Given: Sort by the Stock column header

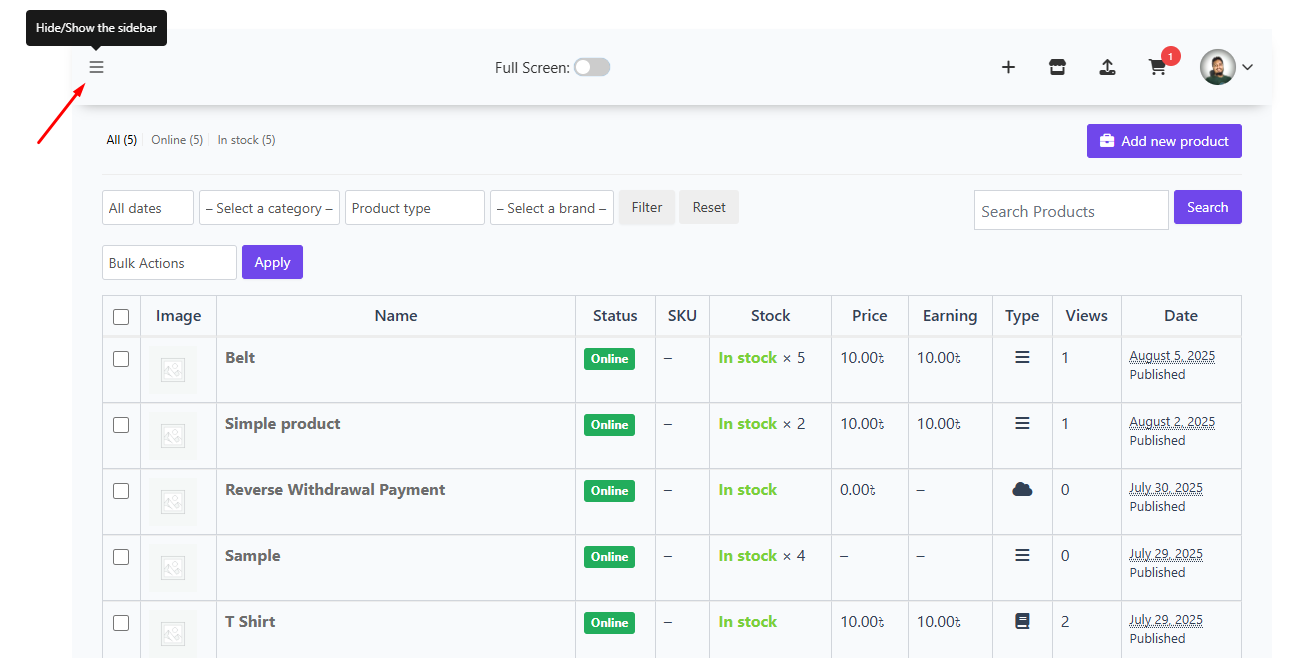Looking at the screenshot, I should (771, 315).
